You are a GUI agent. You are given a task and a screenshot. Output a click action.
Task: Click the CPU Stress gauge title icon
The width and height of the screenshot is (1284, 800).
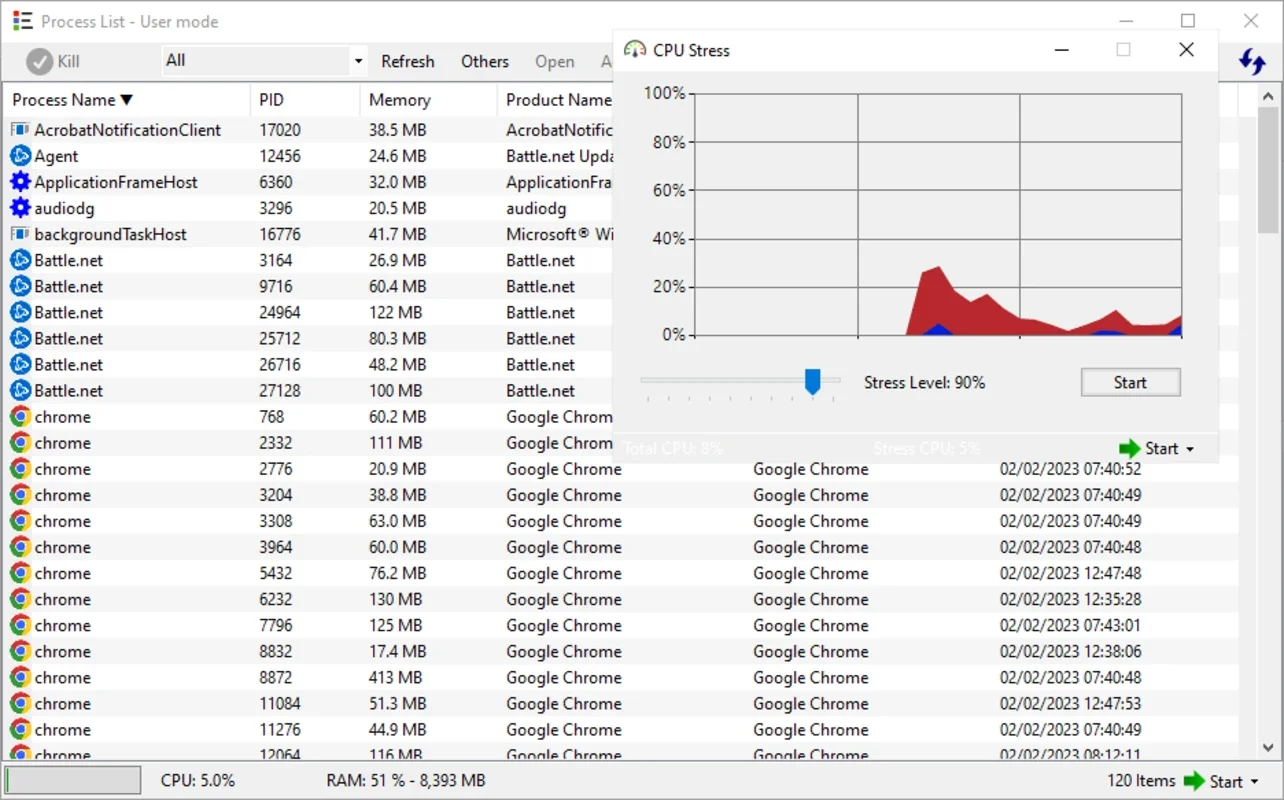tap(634, 50)
